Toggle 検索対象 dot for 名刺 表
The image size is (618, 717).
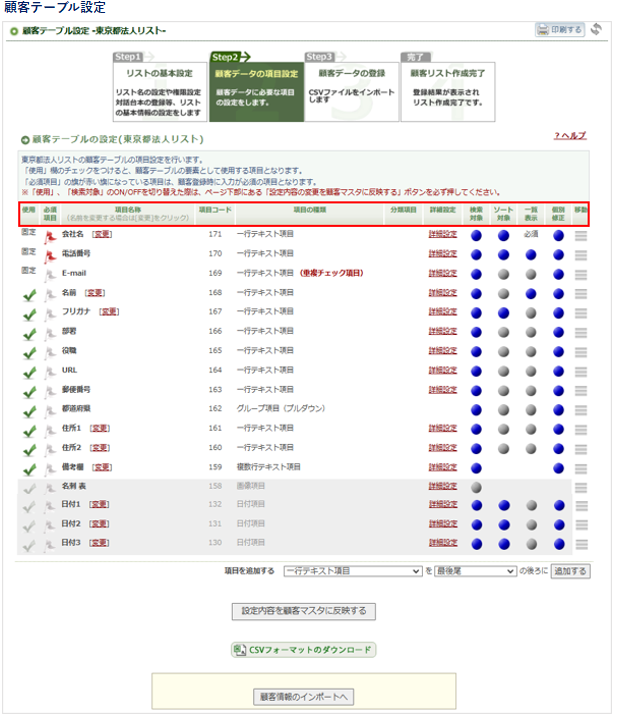tap(476, 488)
